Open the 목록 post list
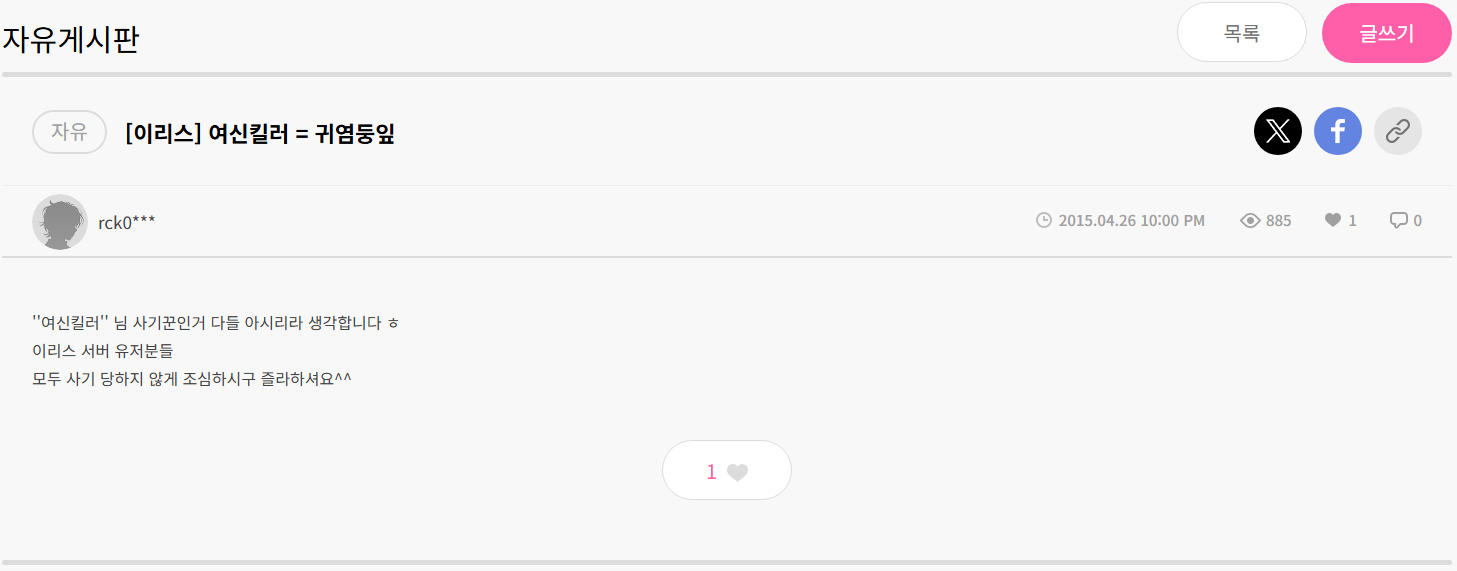 [x=1242, y=33]
